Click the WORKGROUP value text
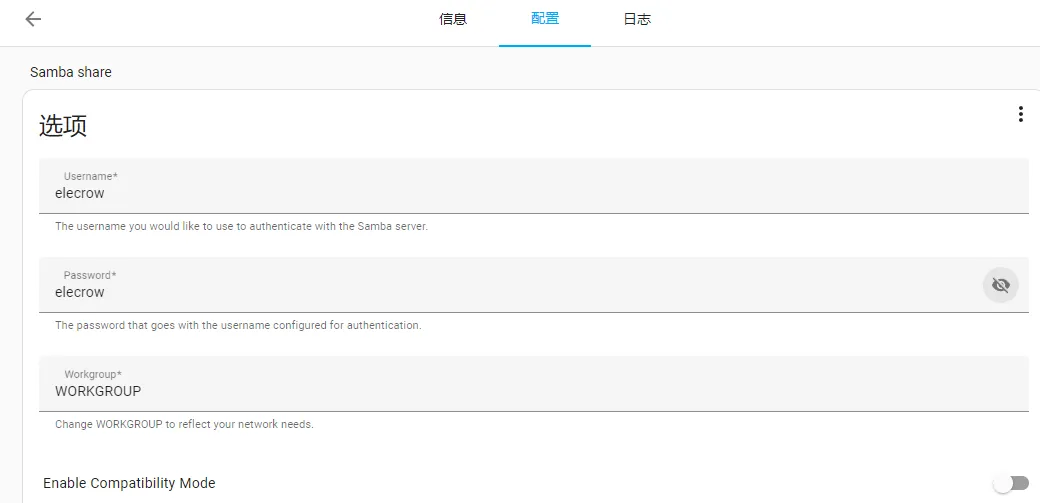 click(x=98, y=391)
